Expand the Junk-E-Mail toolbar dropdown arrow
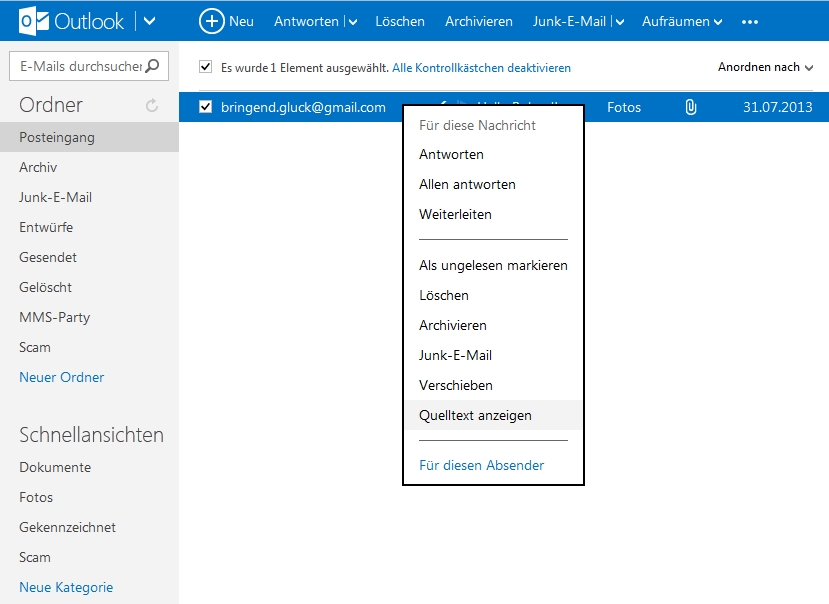829x604 pixels. pos(620,22)
